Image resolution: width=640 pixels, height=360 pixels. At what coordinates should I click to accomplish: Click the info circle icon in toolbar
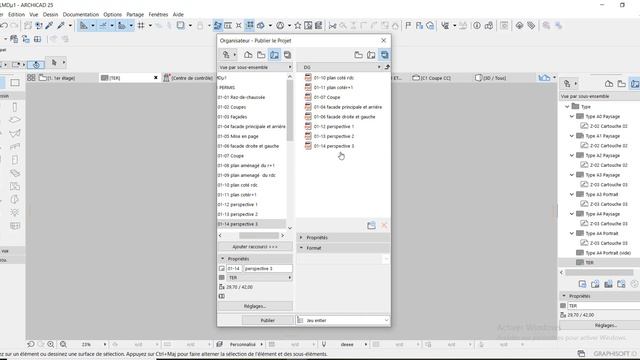tap(476, 26)
